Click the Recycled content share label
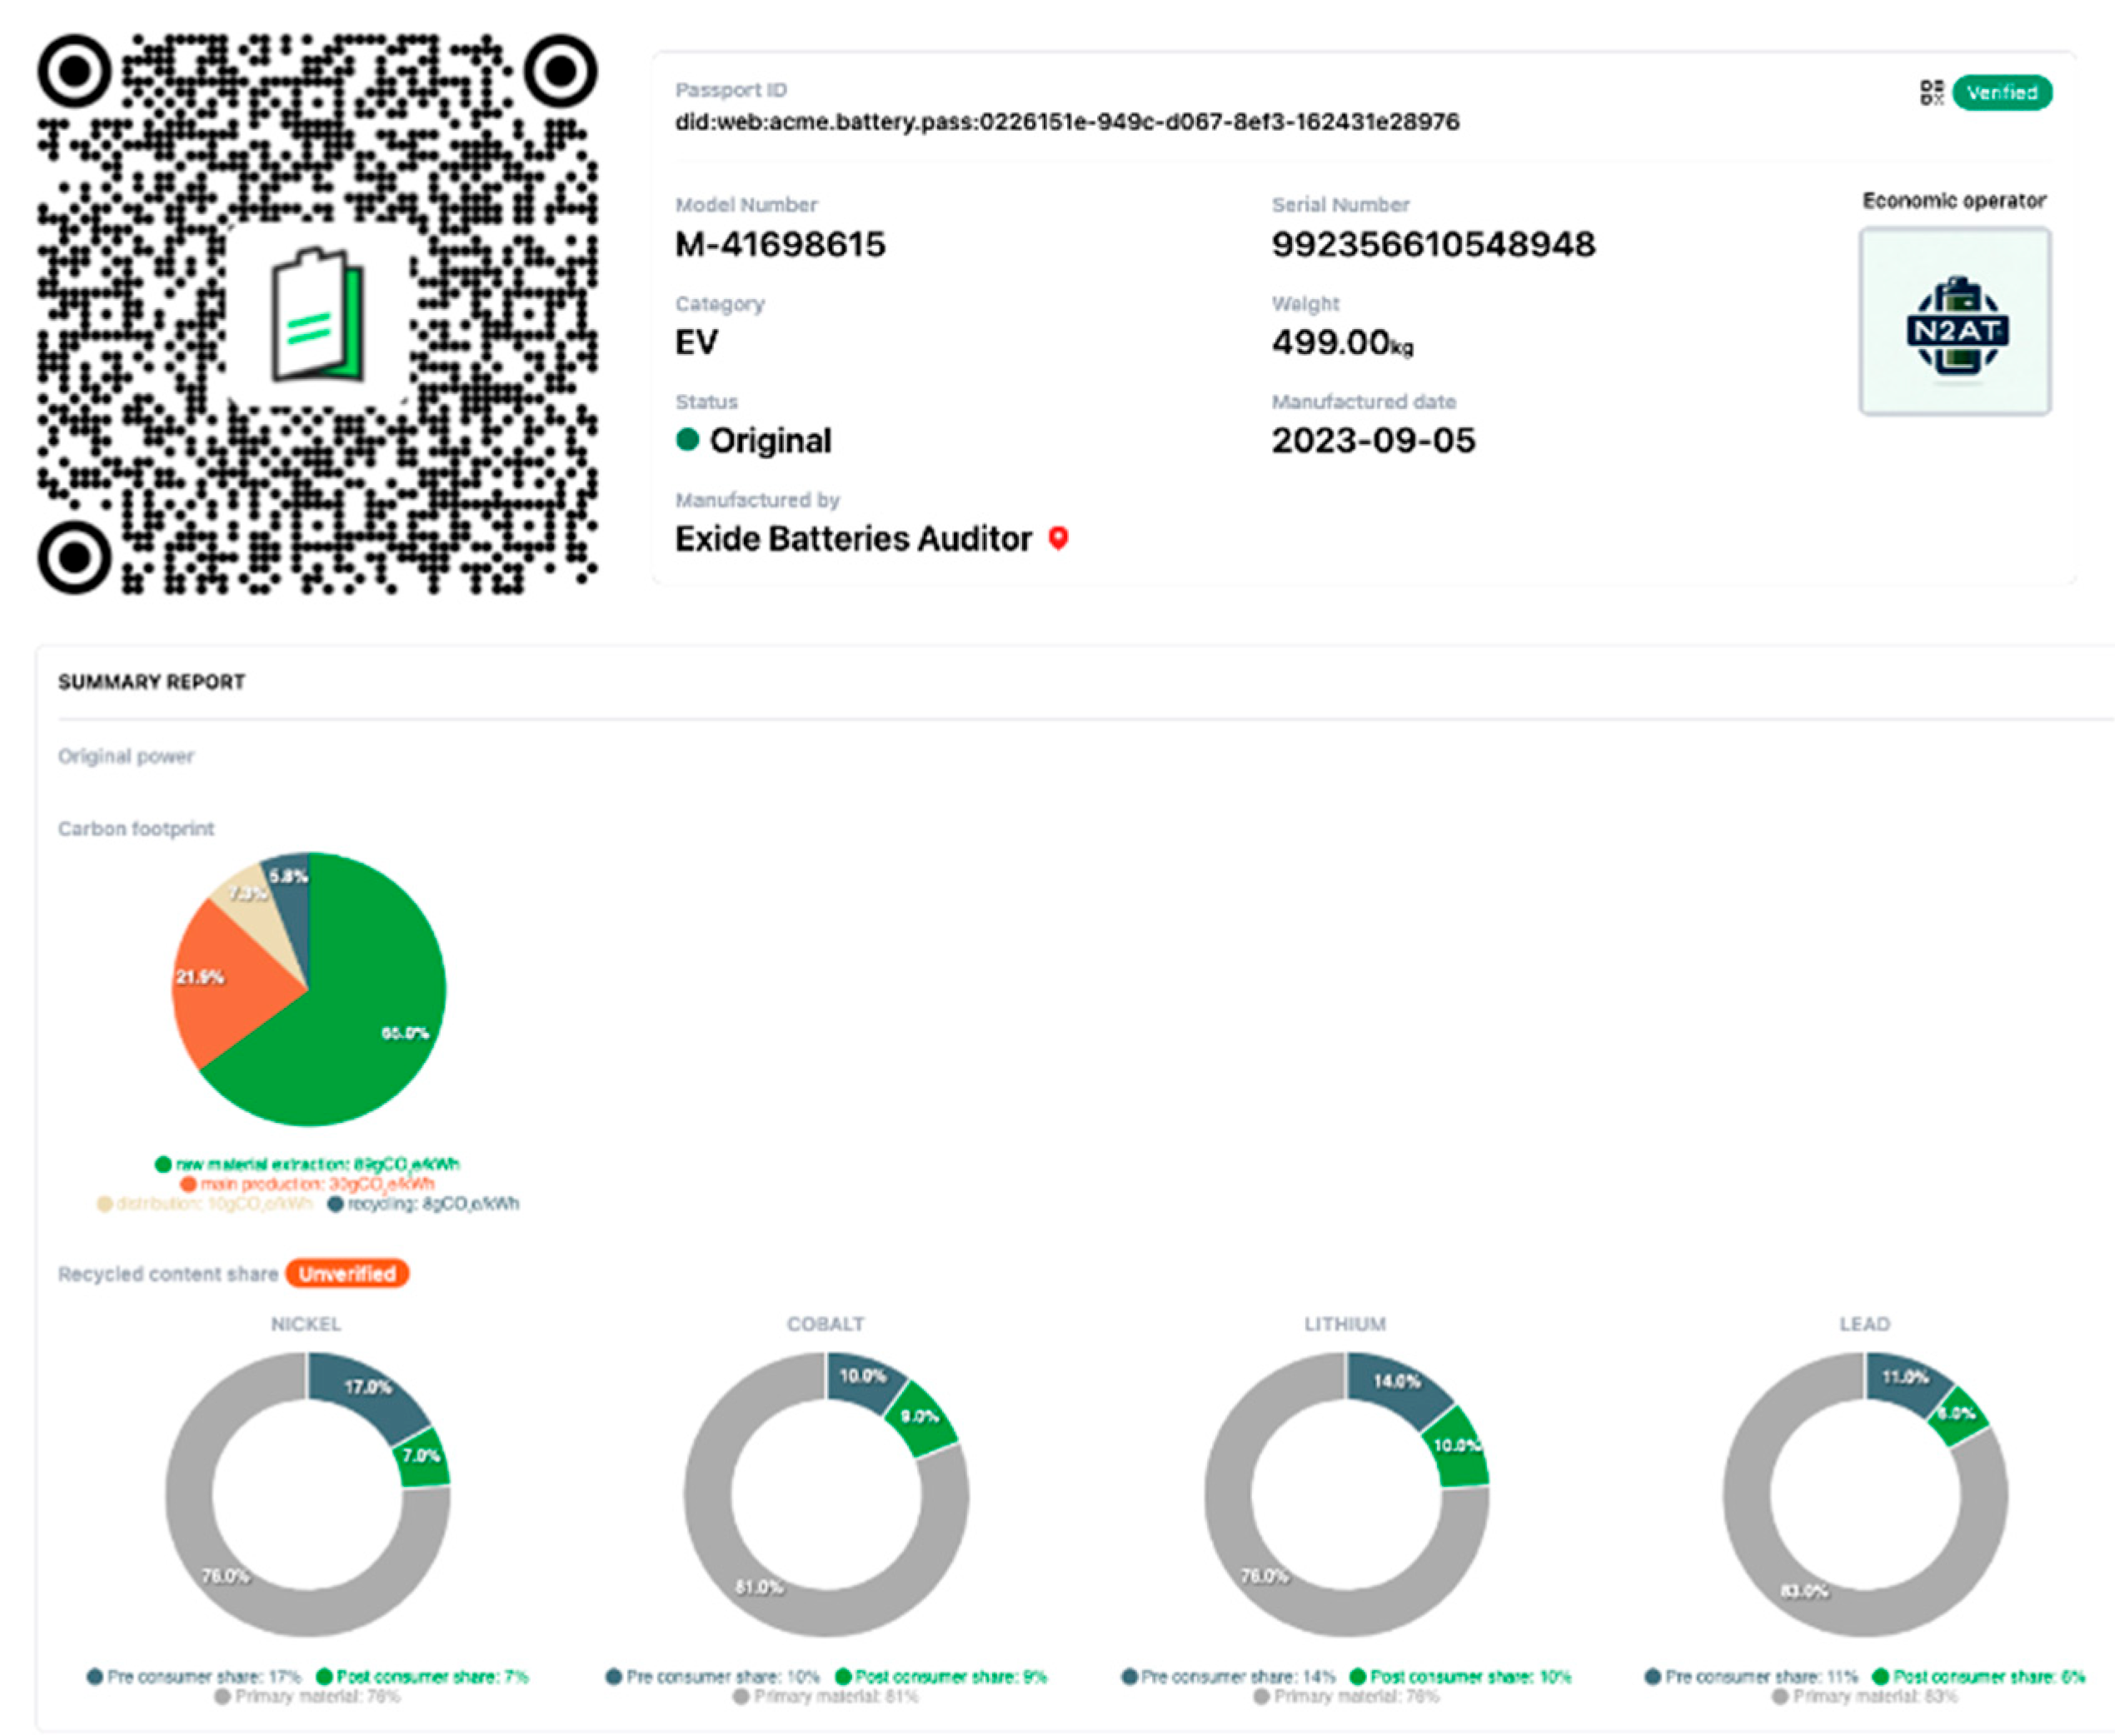This screenshot has height=1736, width=2115. click(168, 1274)
